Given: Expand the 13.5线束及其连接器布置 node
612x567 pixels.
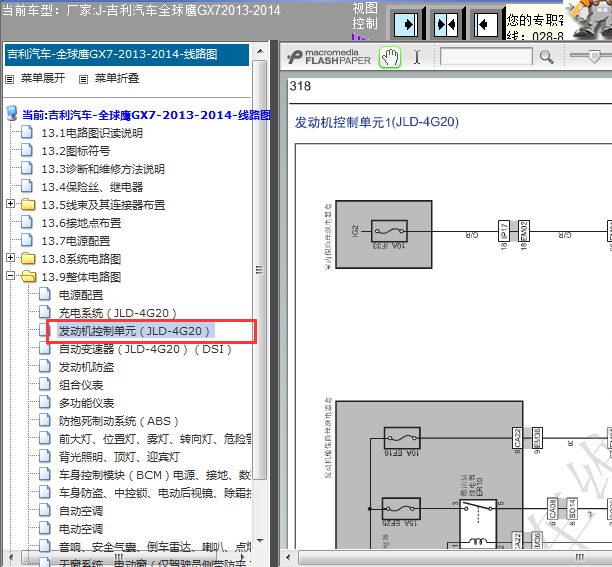Looking at the screenshot, I should point(11,203).
